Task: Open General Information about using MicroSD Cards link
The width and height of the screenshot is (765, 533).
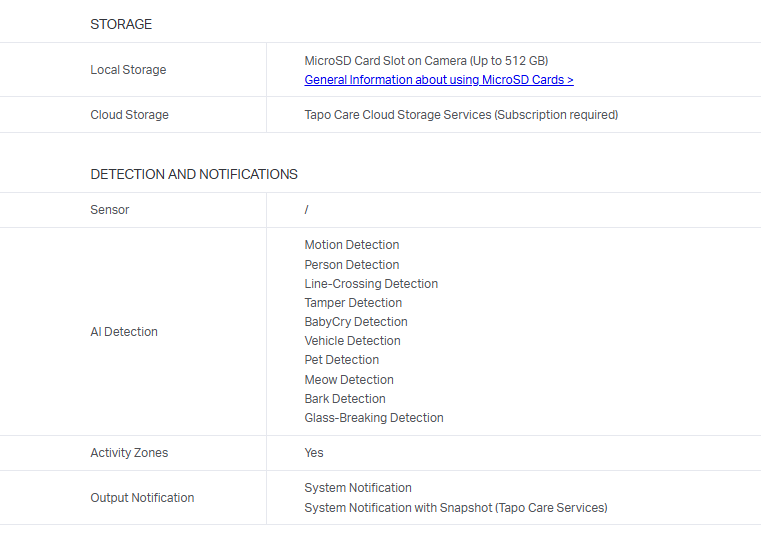Action: [x=439, y=80]
